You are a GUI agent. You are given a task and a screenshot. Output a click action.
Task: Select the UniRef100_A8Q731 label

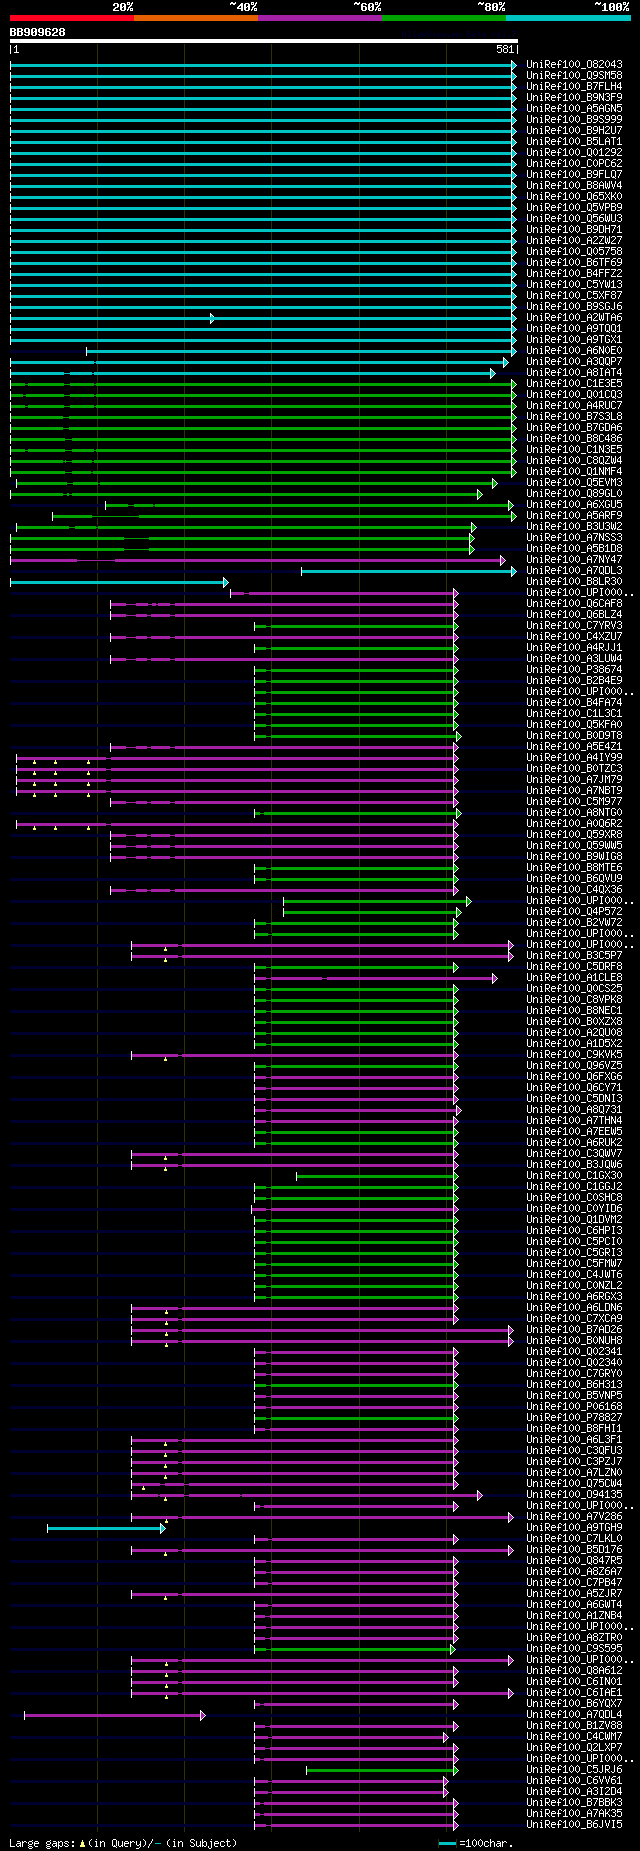[x=574, y=1109]
